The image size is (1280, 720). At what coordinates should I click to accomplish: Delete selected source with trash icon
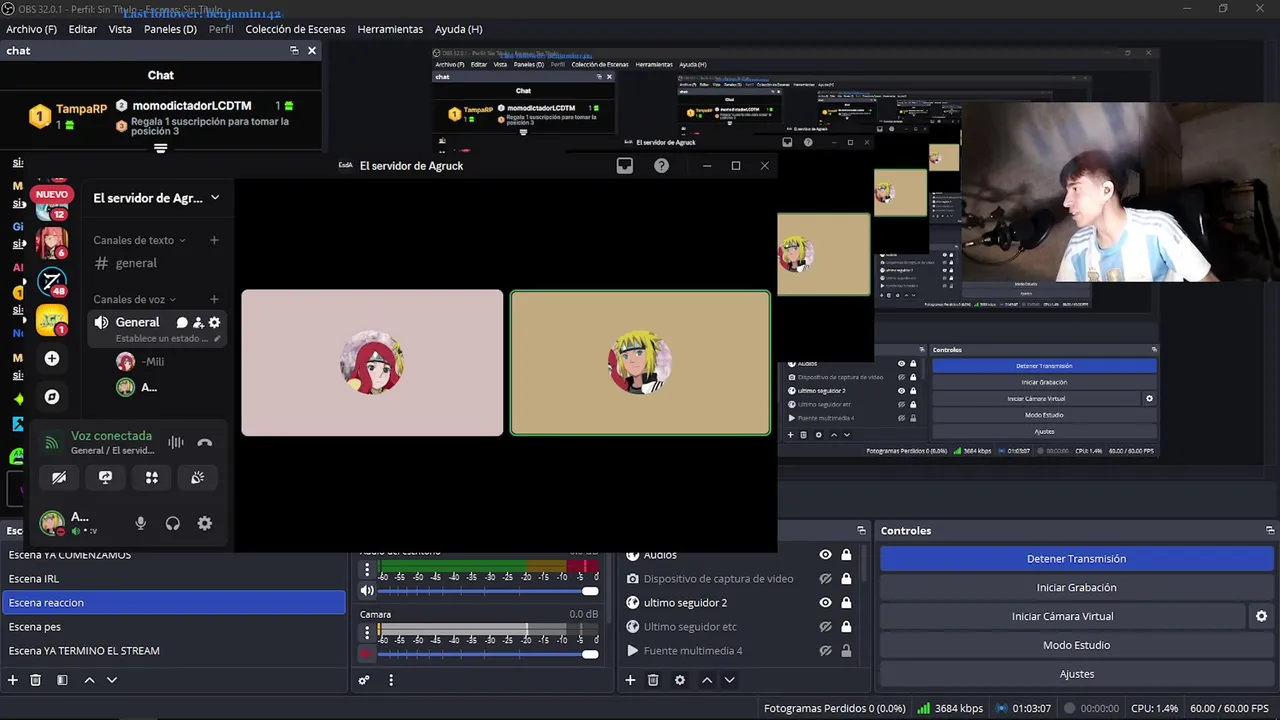(x=653, y=680)
